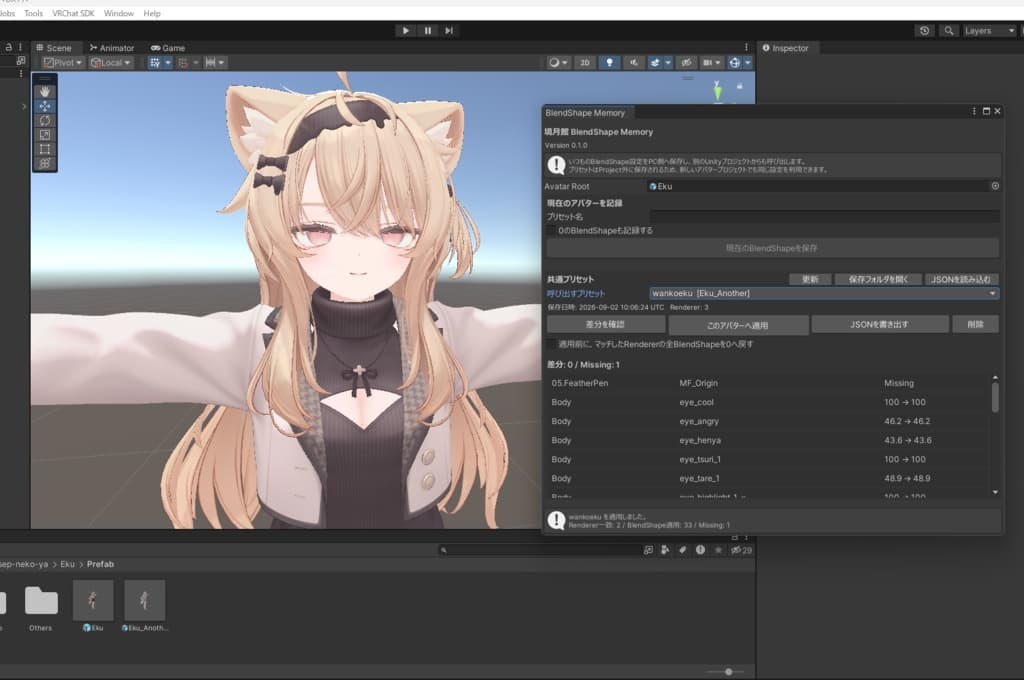Open search by label tag icon
The width and height of the screenshot is (1024, 680).
pyautogui.click(x=682, y=550)
